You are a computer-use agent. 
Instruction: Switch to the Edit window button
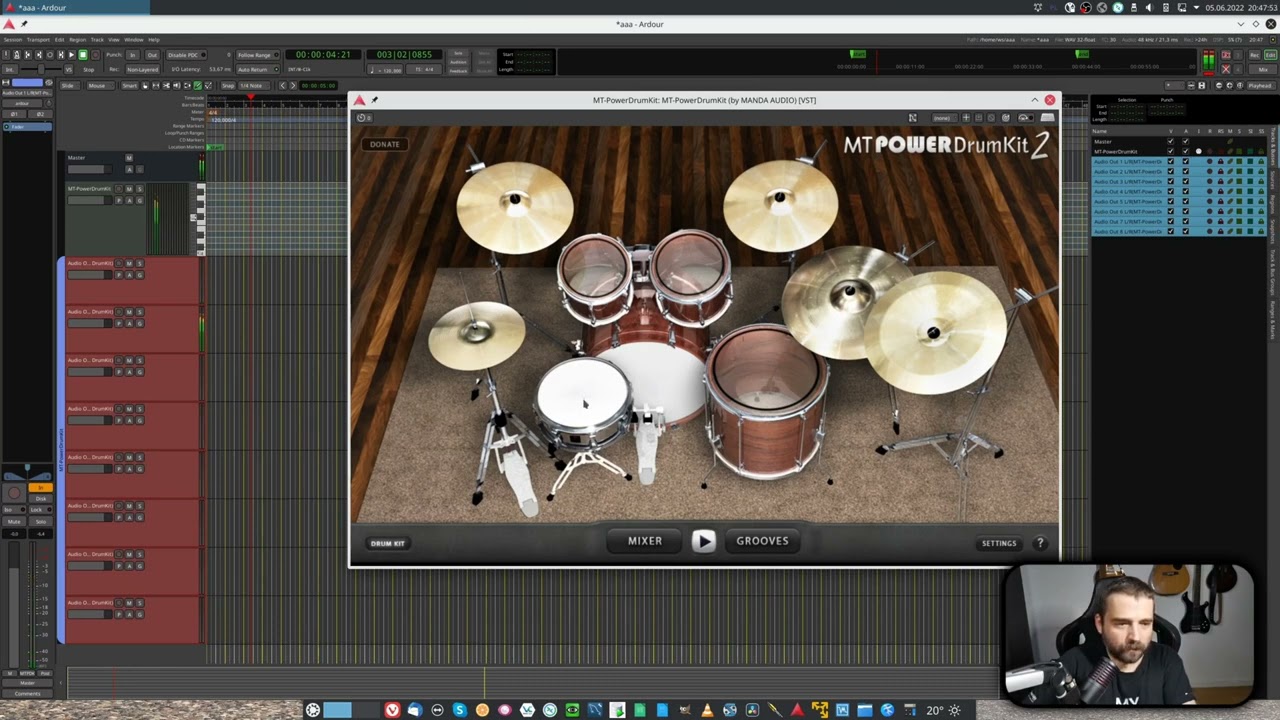pos(1270,55)
